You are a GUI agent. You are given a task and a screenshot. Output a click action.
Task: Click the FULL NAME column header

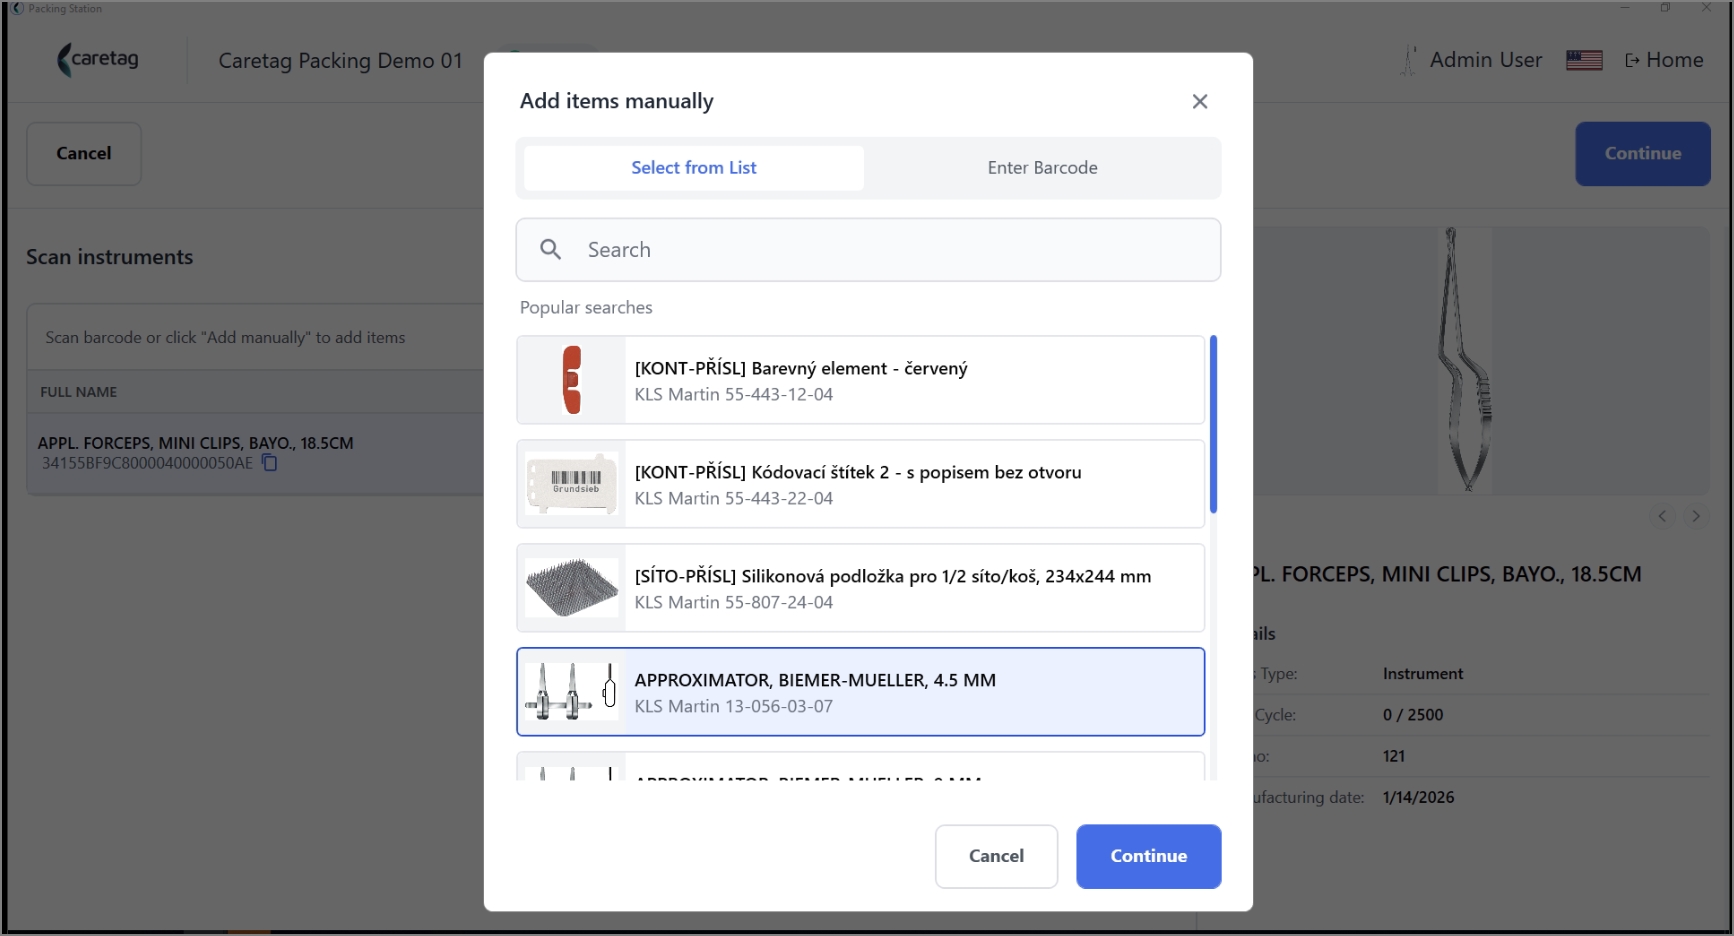click(78, 392)
